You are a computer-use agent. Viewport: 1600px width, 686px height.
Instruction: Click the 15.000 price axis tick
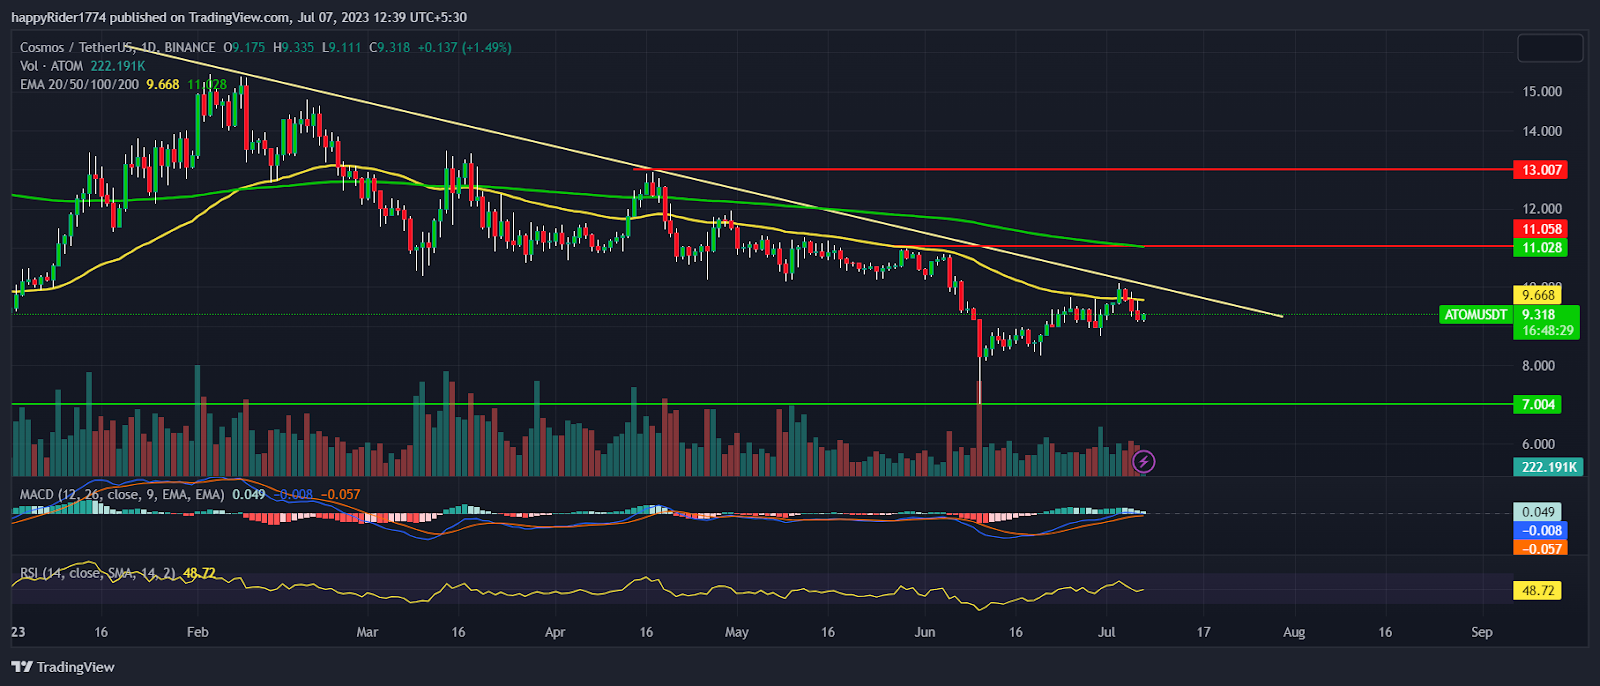[x=1541, y=91]
